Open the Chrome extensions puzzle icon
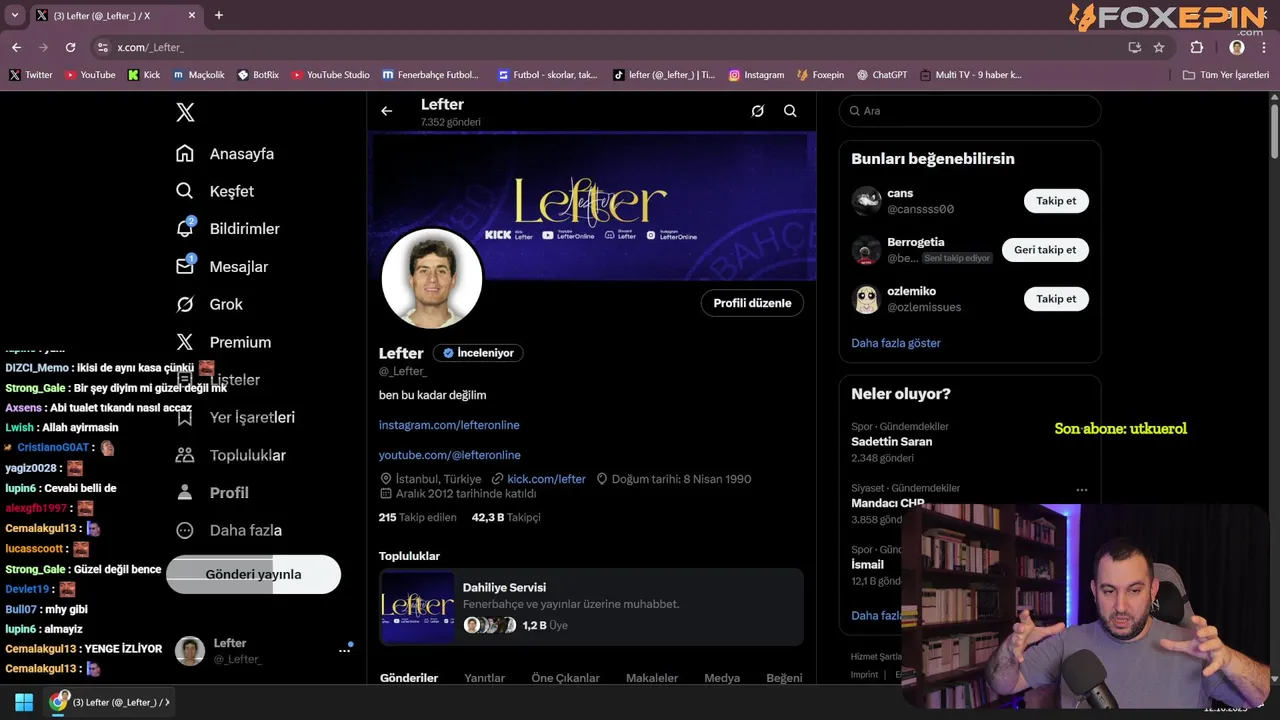 tap(1196, 47)
